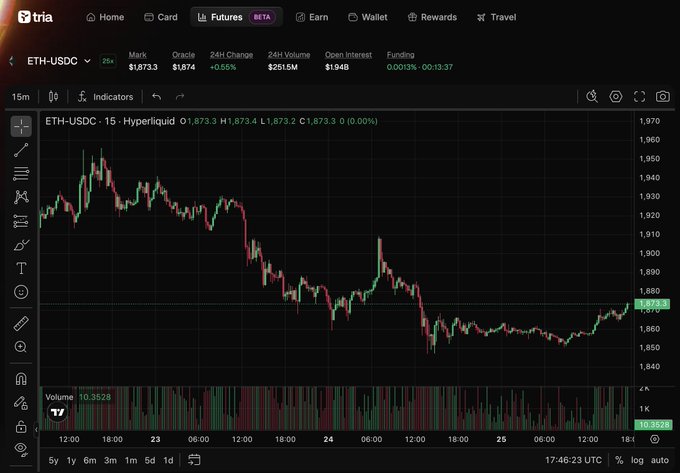Select the 1m date range

click(131, 460)
